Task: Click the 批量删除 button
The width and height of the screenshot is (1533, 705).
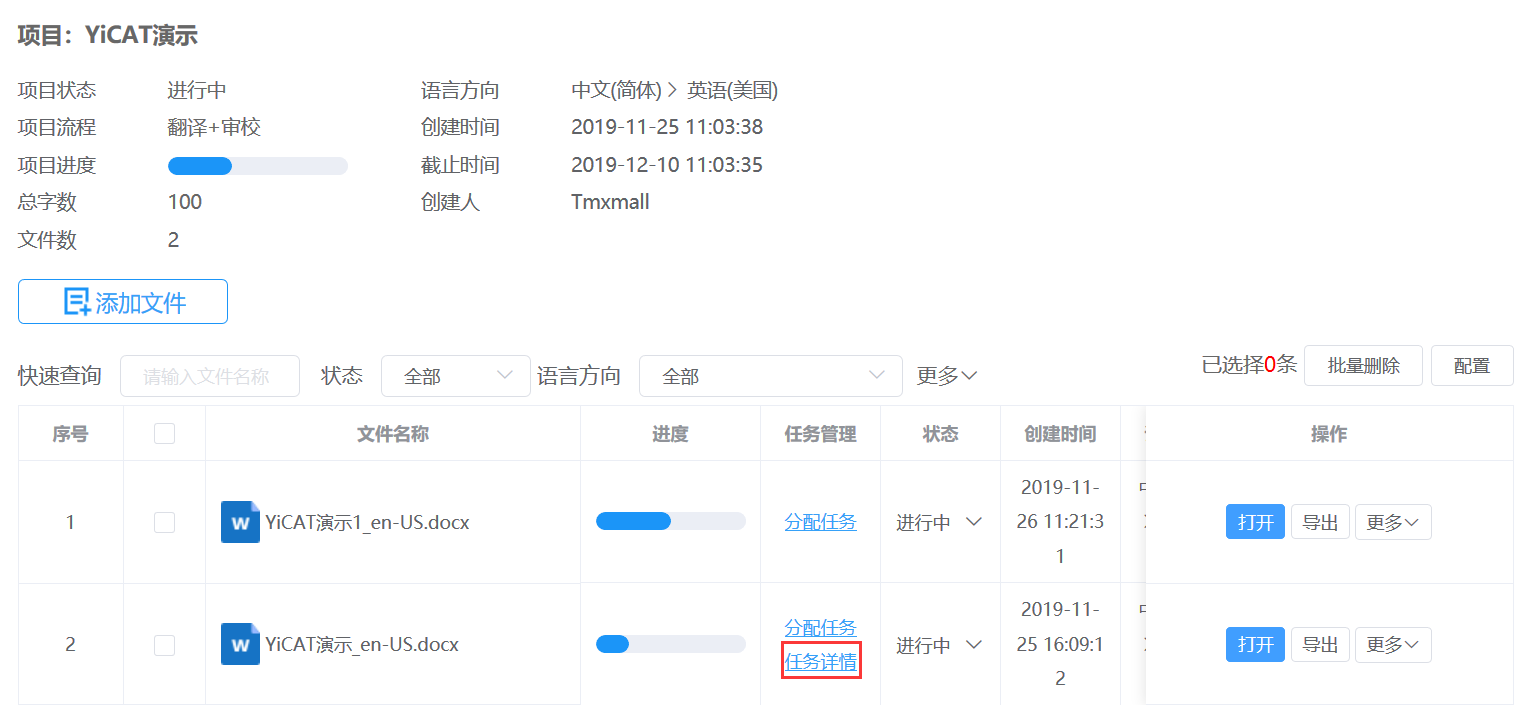Action: pos(1363,366)
